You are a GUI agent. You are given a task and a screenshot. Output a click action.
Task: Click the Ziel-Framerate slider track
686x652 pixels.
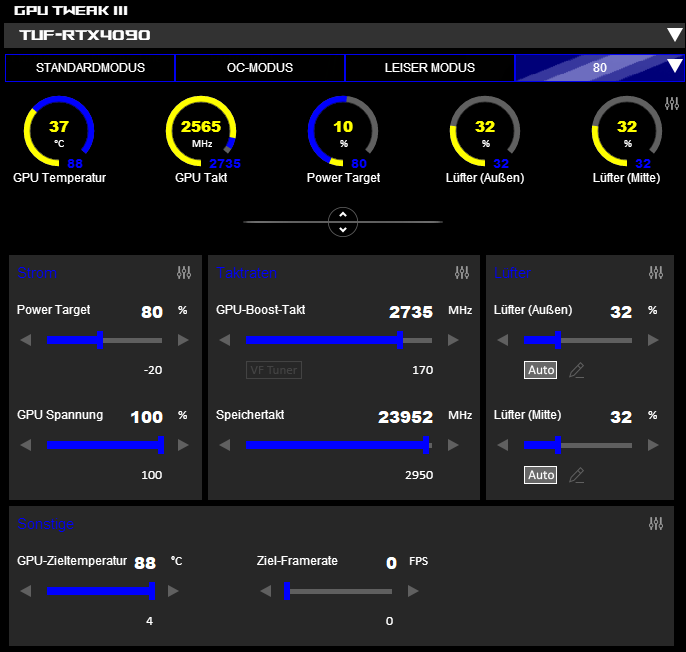pyautogui.click(x=338, y=591)
